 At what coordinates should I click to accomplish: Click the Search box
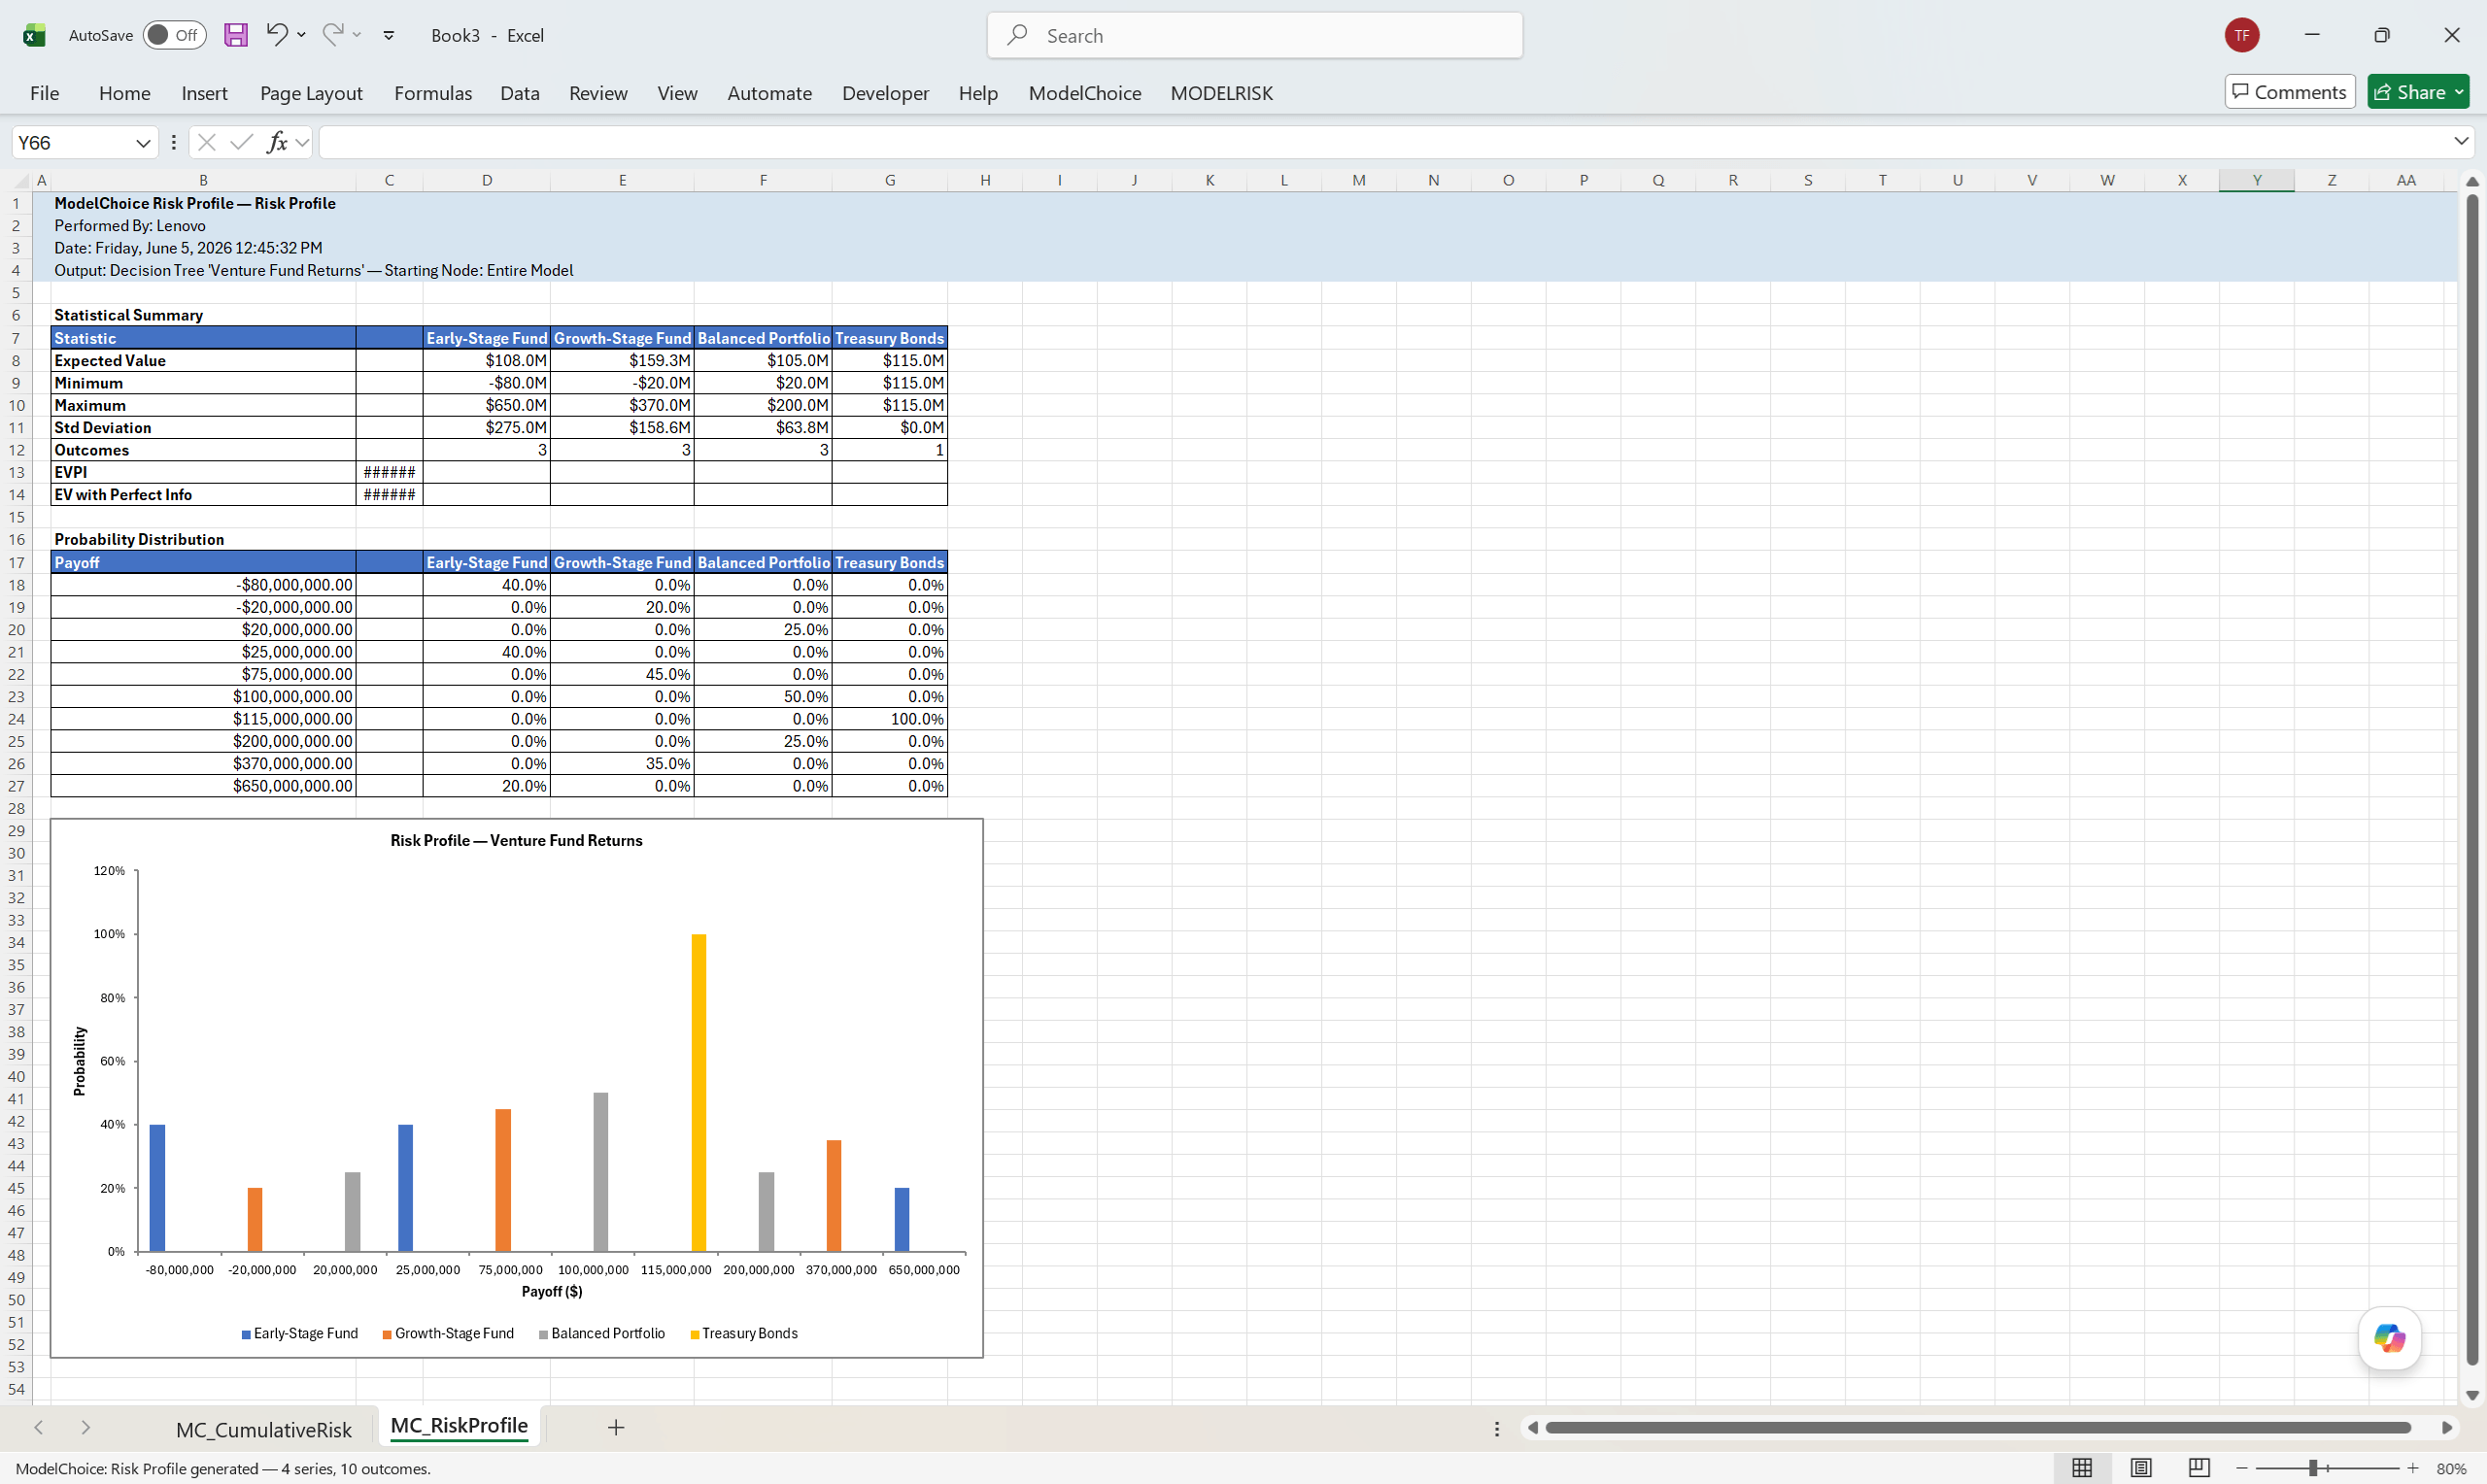coord(1254,35)
